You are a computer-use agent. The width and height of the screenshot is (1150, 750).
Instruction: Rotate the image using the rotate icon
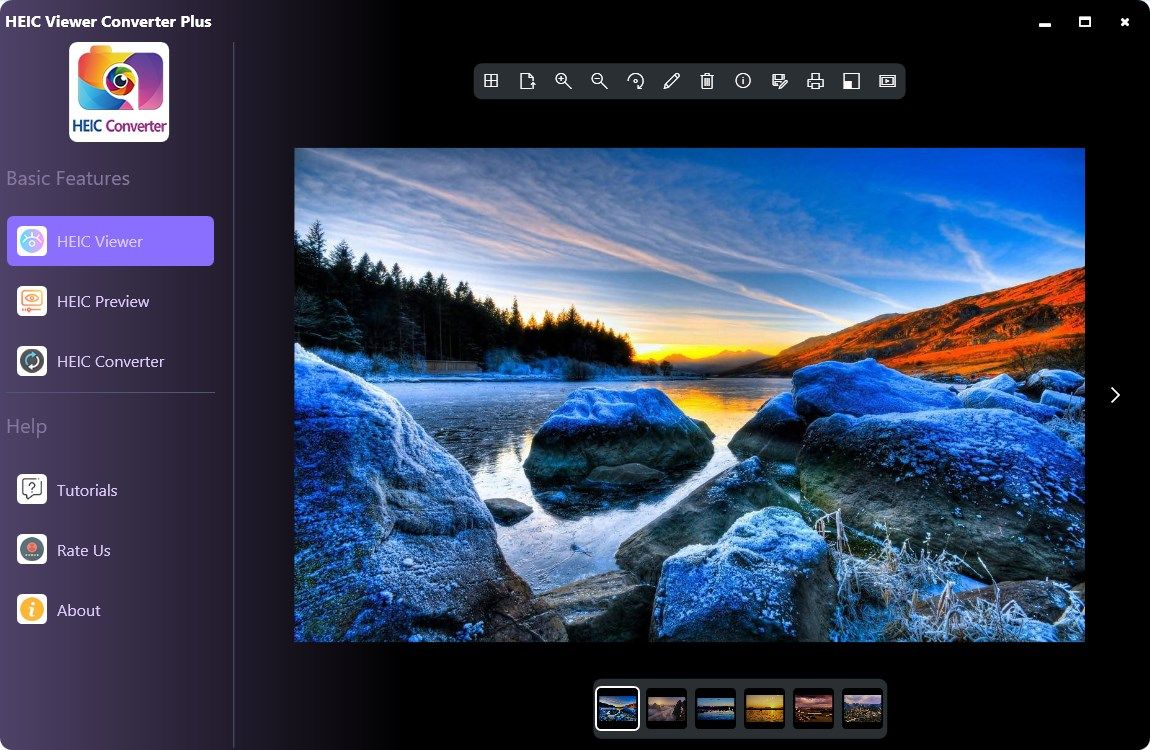635,81
